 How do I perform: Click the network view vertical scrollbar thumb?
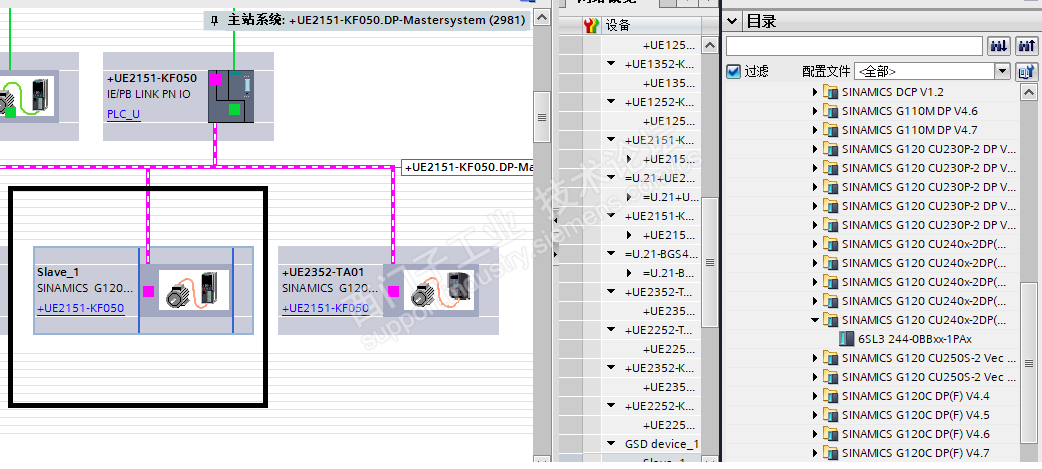[x=542, y=118]
